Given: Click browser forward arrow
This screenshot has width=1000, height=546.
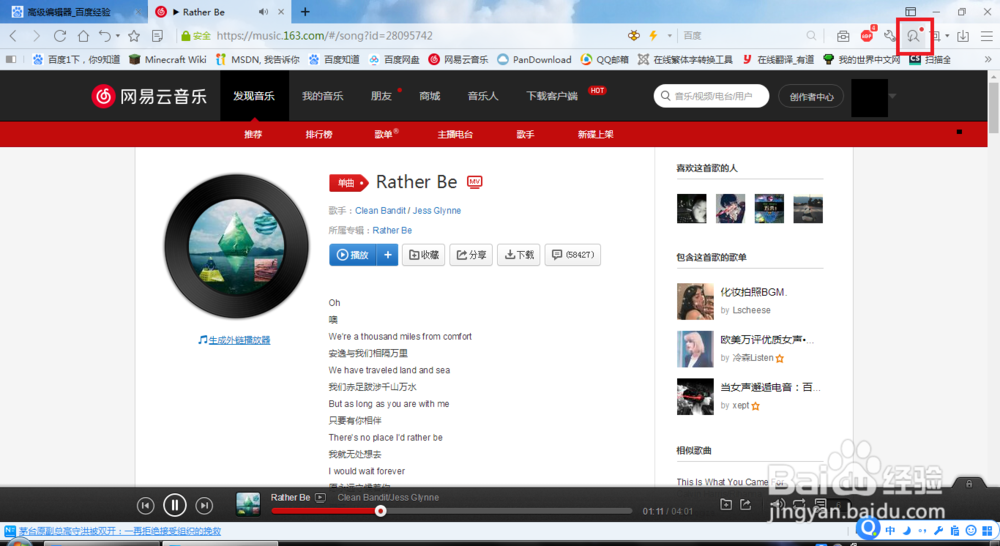Looking at the screenshot, I should 36,36.
